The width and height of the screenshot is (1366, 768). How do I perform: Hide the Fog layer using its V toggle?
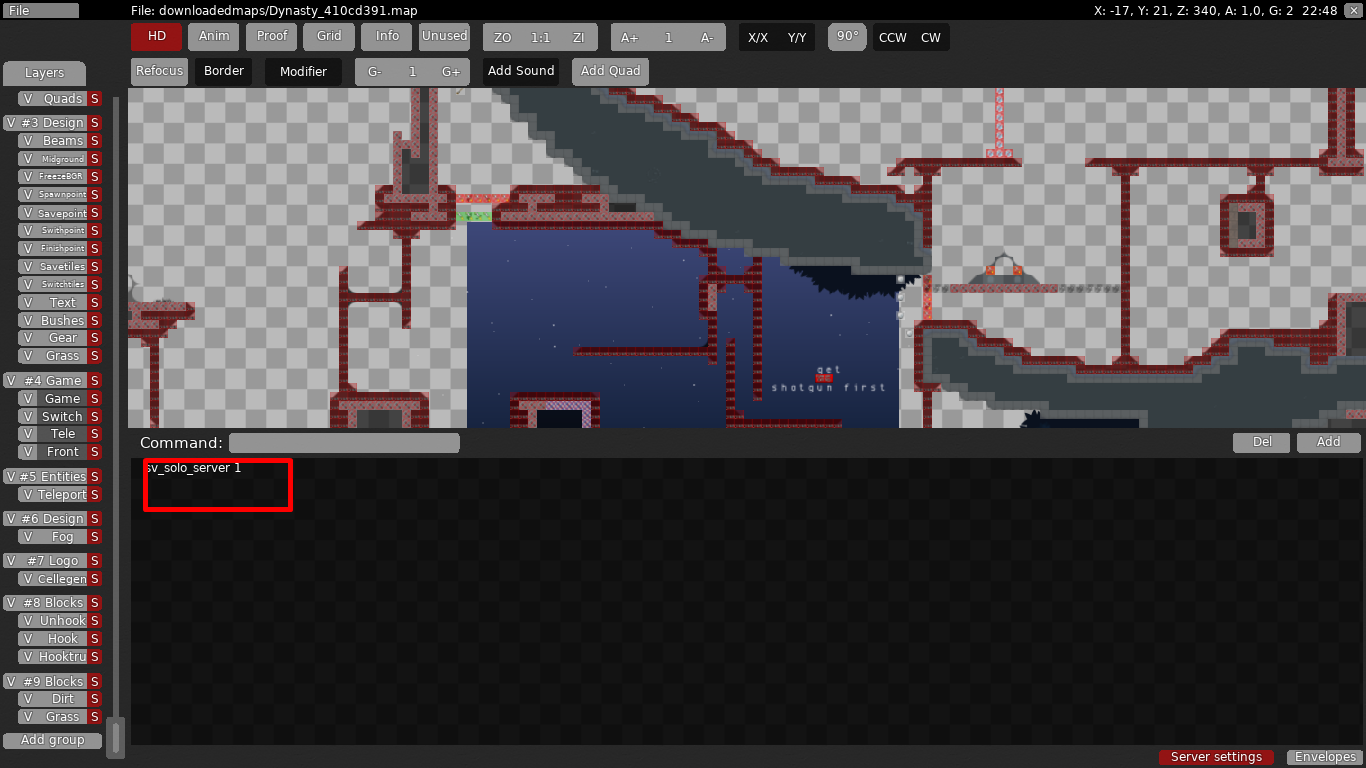coord(28,537)
